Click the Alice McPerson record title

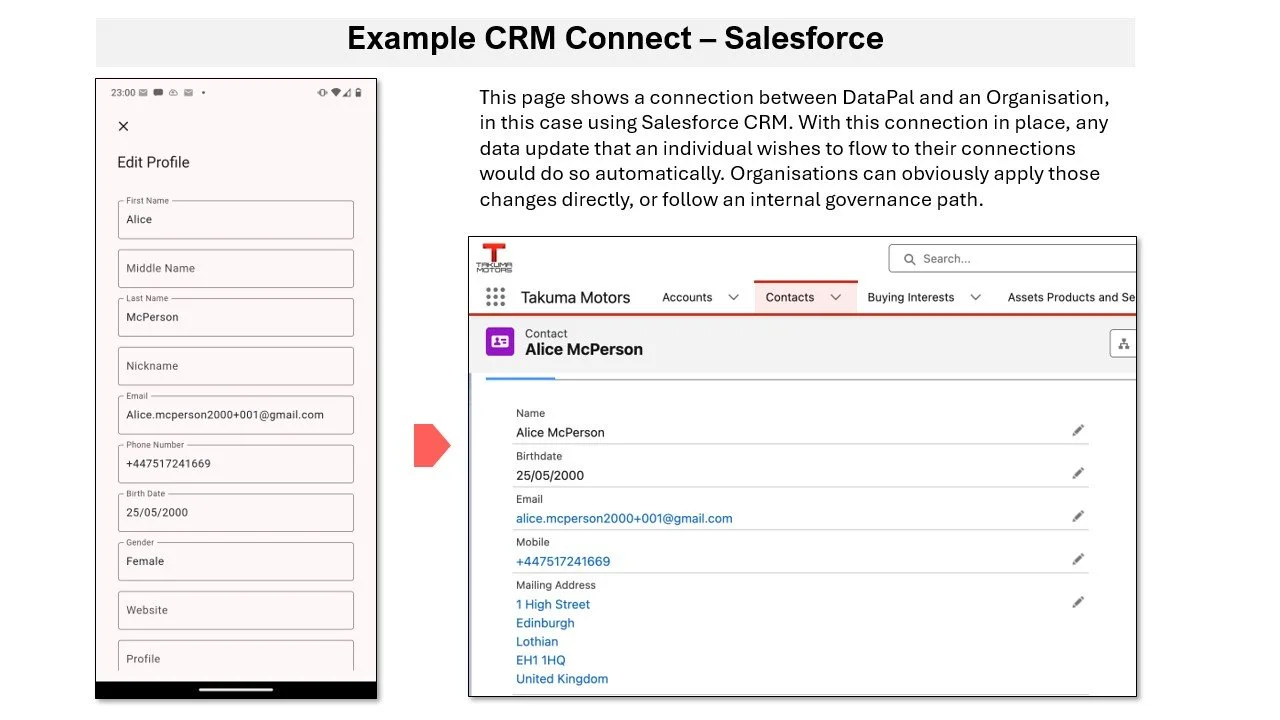pos(584,349)
